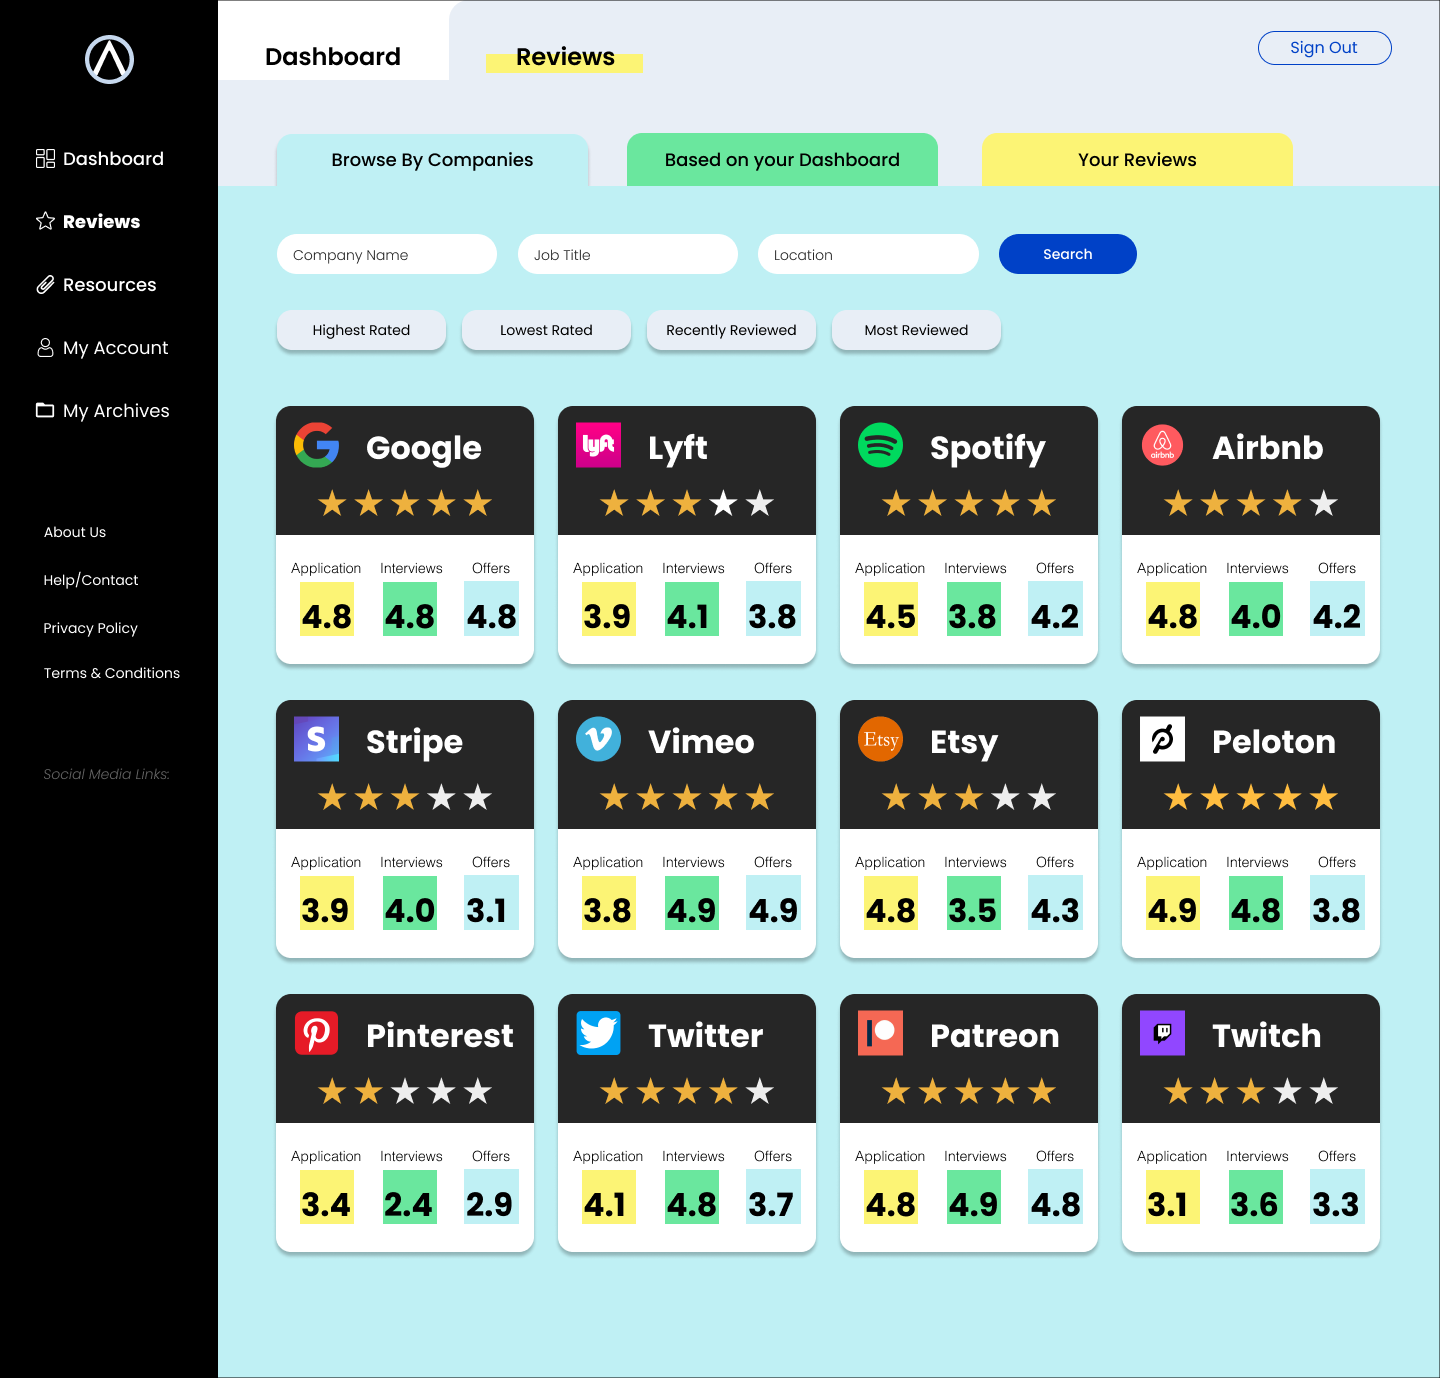Click the Twitch logo icon
This screenshot has height=1378, width=1440.
pos(1163,1033)
